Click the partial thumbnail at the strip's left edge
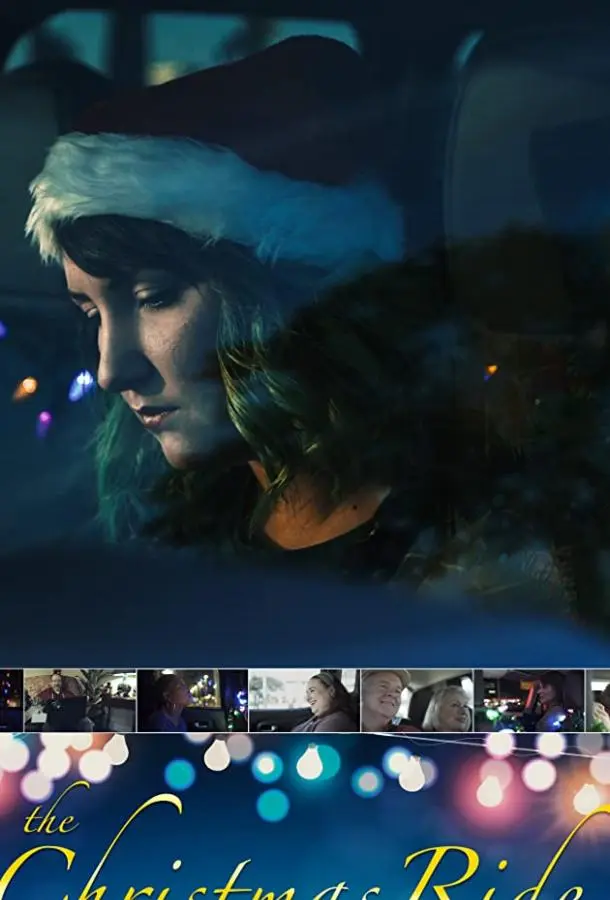This screenshot has height=900, width=610. [10, 700]
